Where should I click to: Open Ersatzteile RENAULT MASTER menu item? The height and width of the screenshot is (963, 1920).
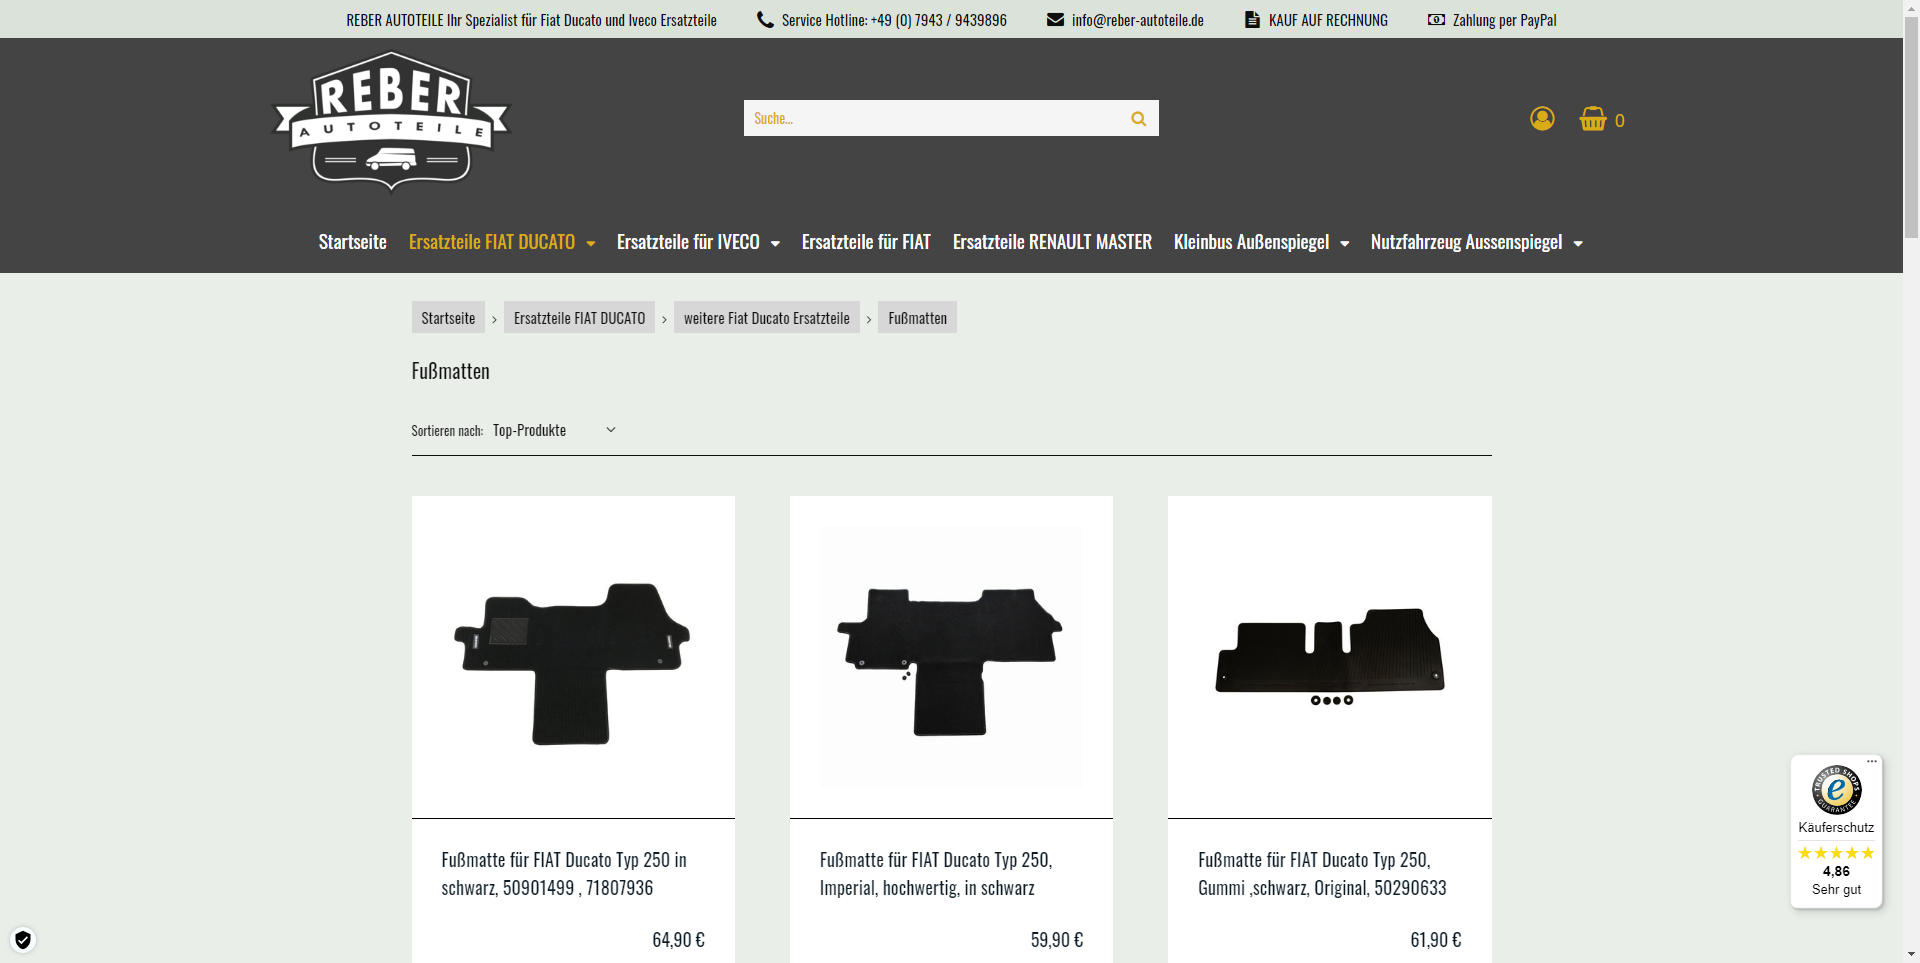pyautogui.click(x=1052, y=242)
